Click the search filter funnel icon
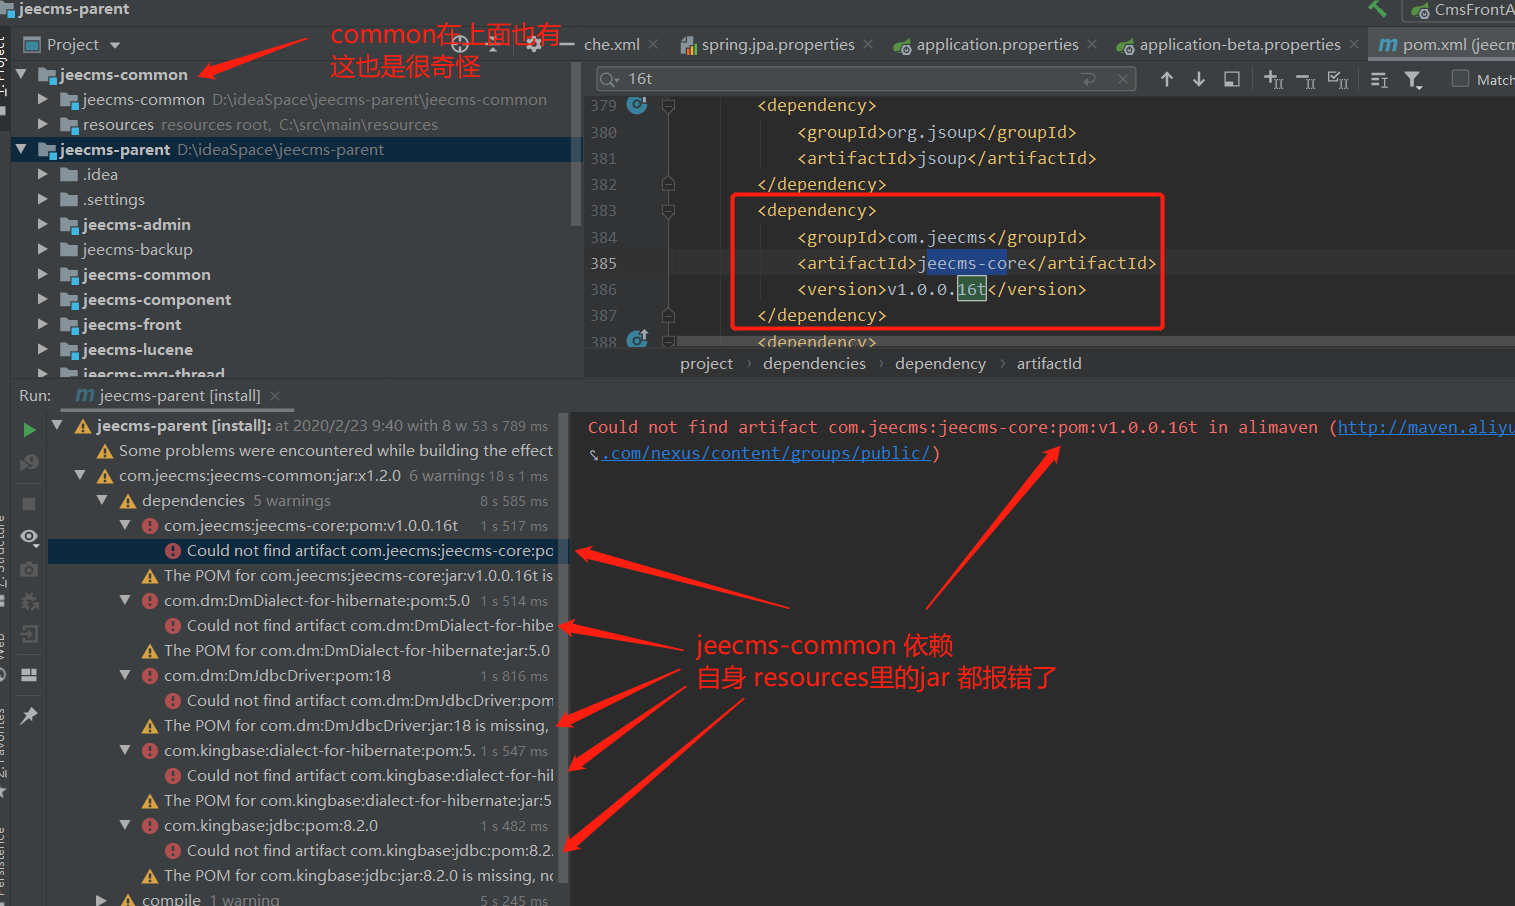This screenshot has height=906, width=1515. (x=1412, y=80)
